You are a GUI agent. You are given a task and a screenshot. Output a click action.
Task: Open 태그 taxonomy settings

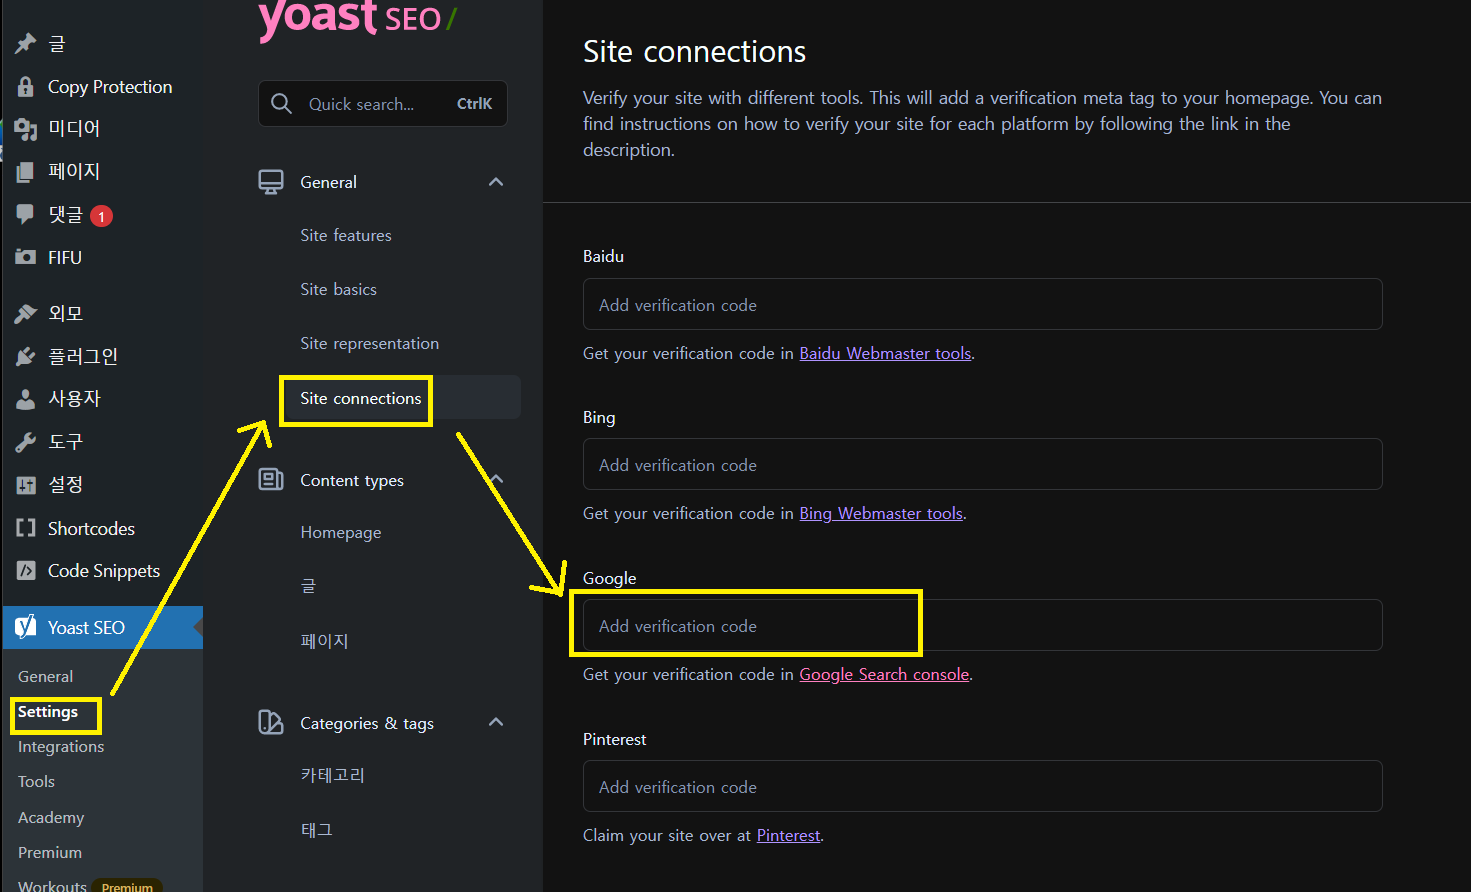pyautogui.click(x=317, y=829)
